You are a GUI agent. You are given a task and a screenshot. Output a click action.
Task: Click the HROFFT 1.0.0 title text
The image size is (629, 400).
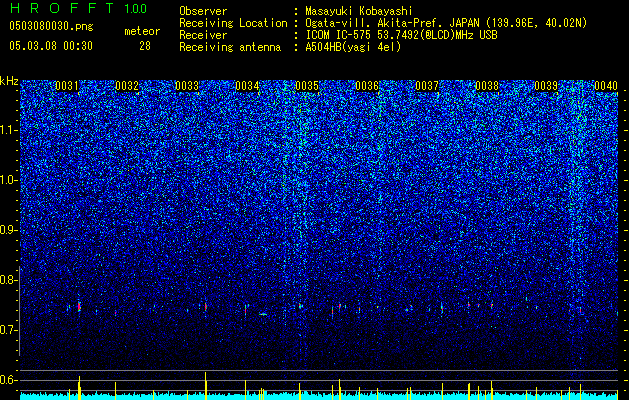tap(78, 8)
